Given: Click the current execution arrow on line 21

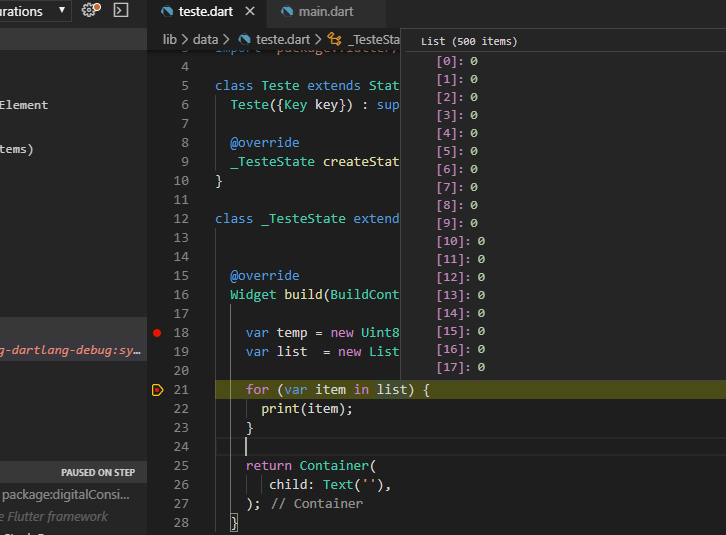Looking at the screenshot, I should coord(157,389).
